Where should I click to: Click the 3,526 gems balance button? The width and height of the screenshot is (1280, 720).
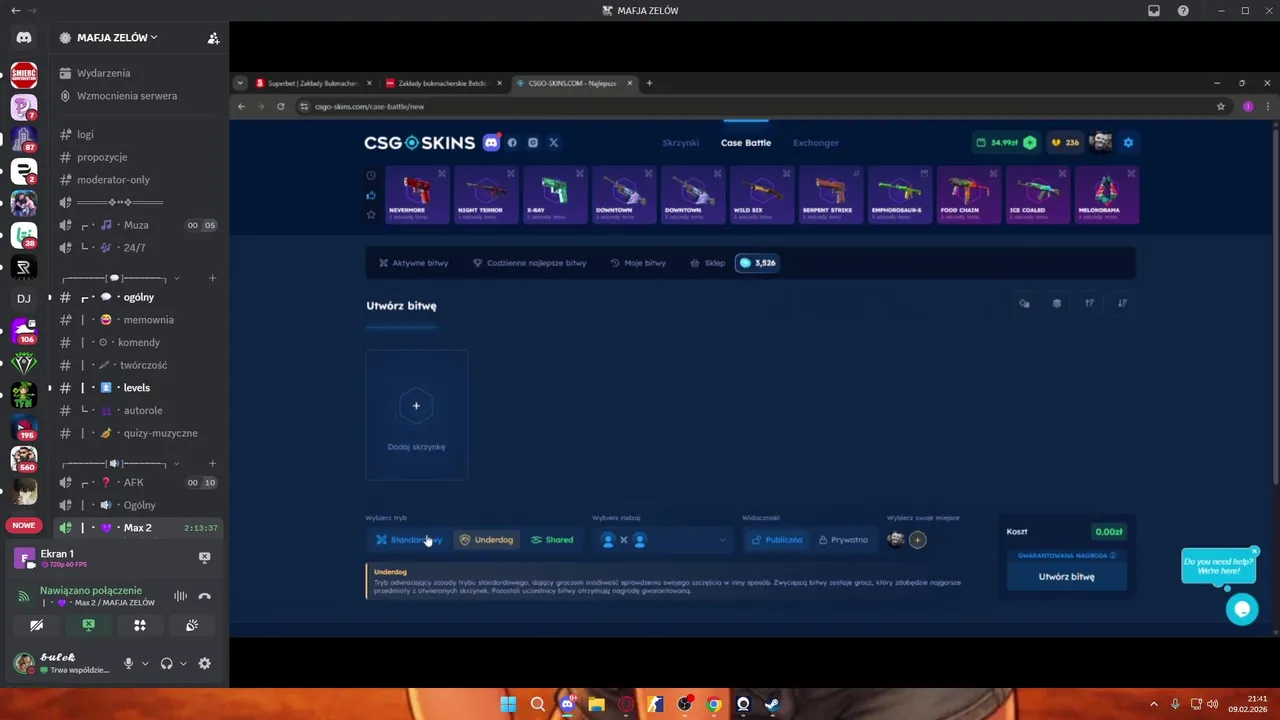[x=757, y=263]
